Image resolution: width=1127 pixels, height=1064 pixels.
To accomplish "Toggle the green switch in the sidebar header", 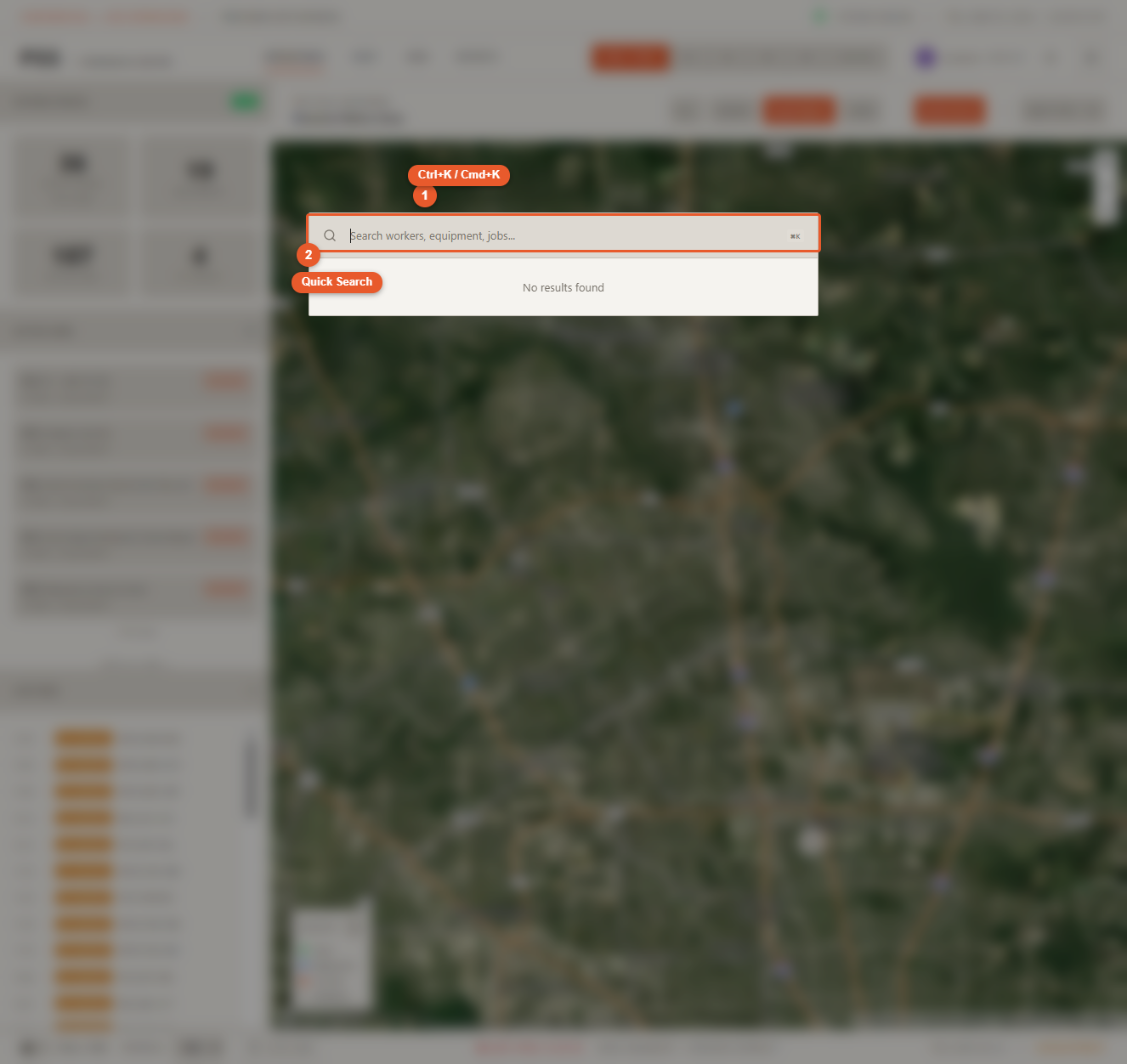I will 245,100.
